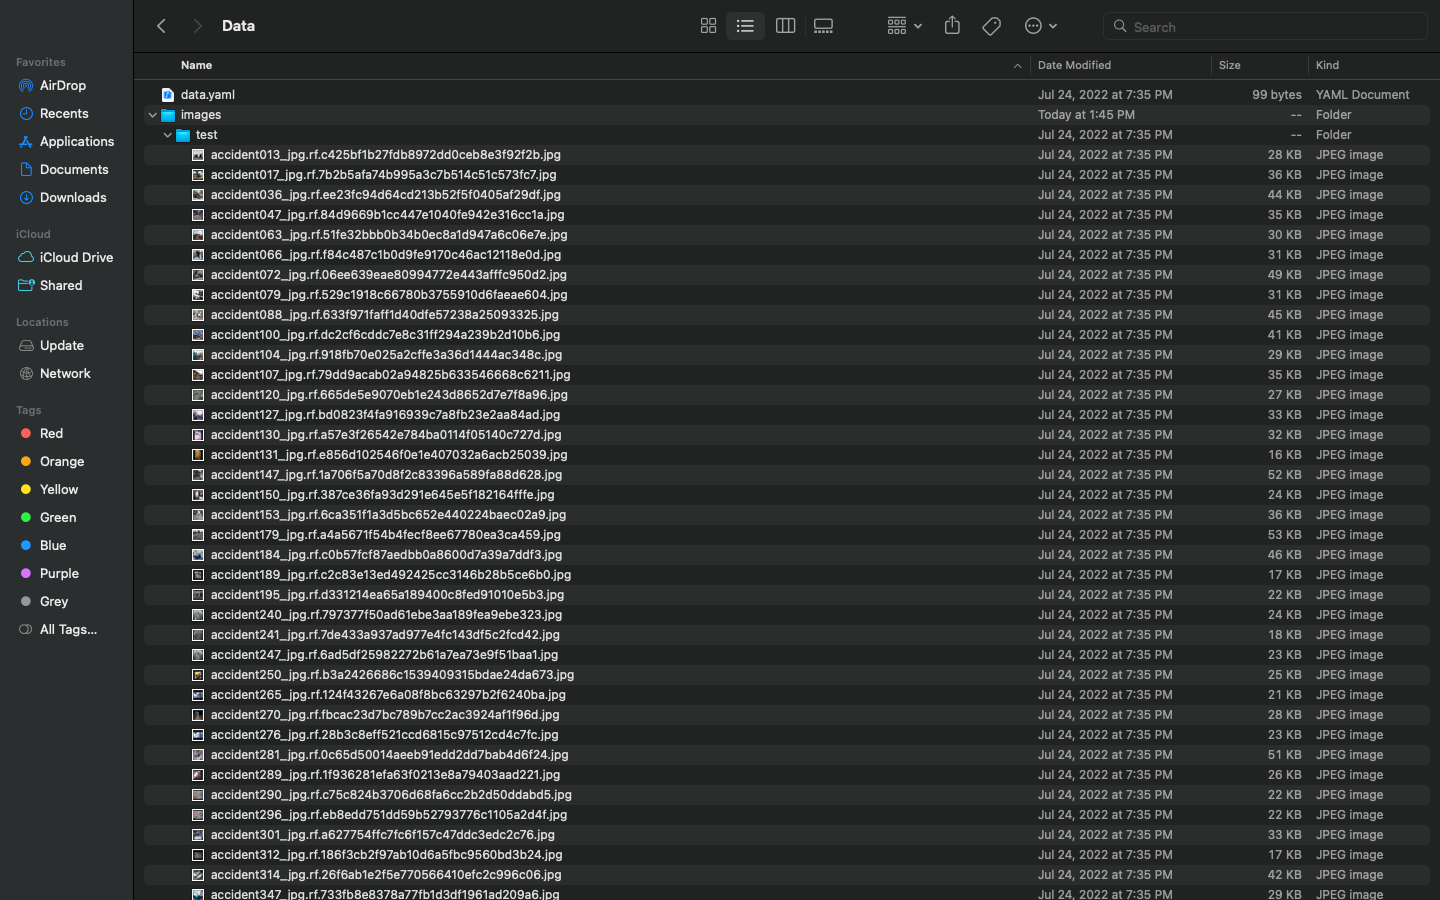This screenshot has height=900, width=1440.
Task: Select Network under Locations
Action: click(65, 373)
